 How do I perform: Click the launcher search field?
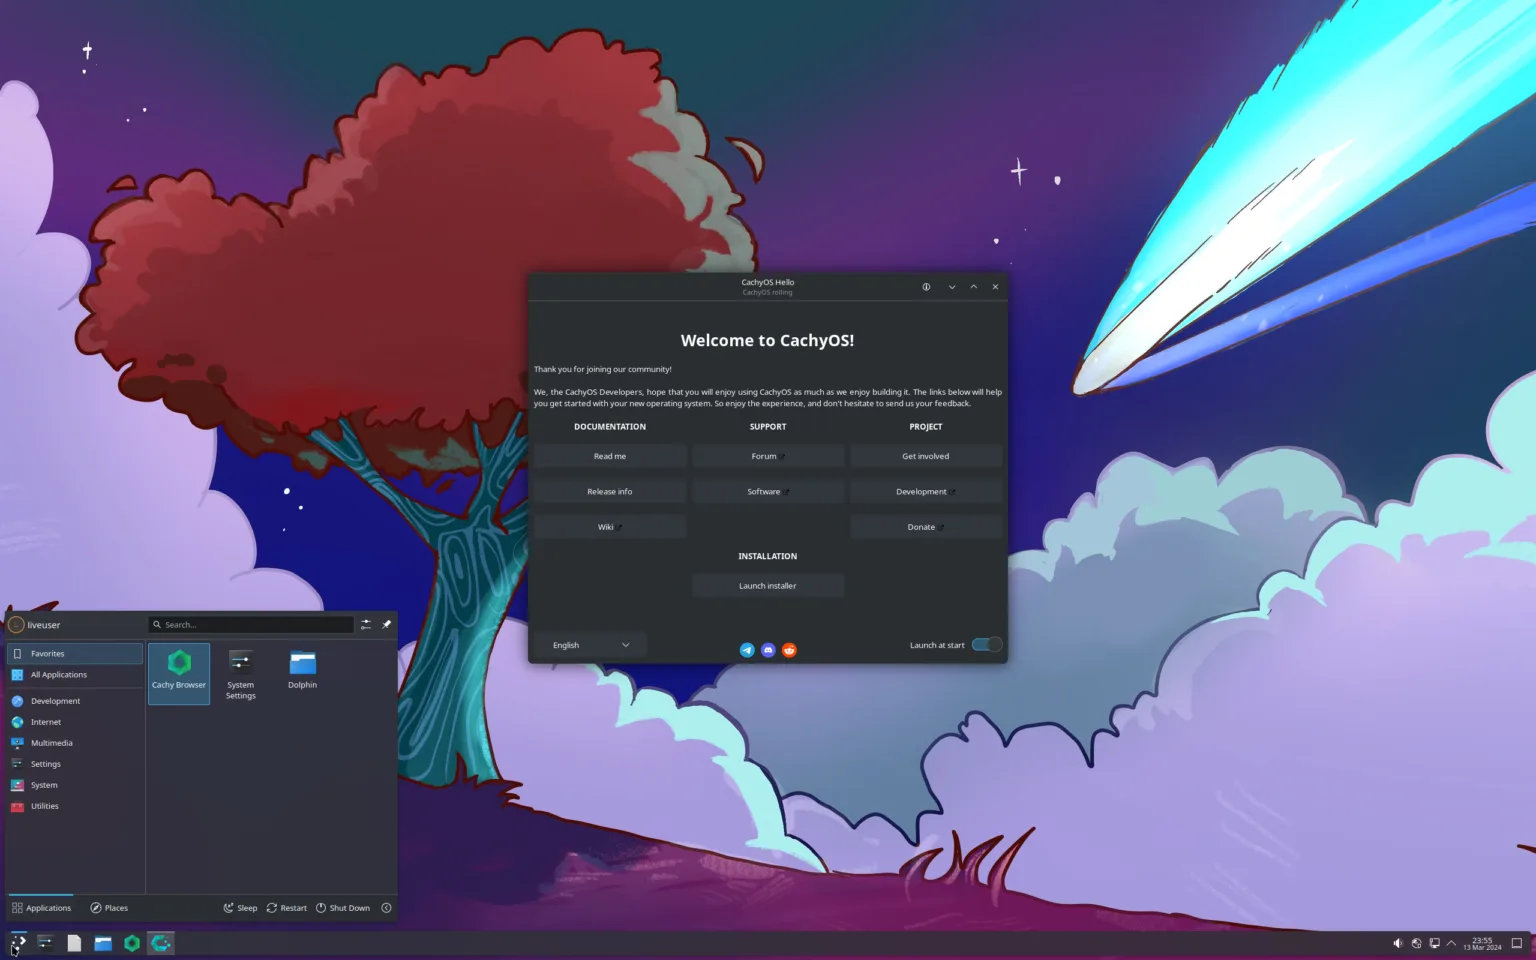[250, 624]
